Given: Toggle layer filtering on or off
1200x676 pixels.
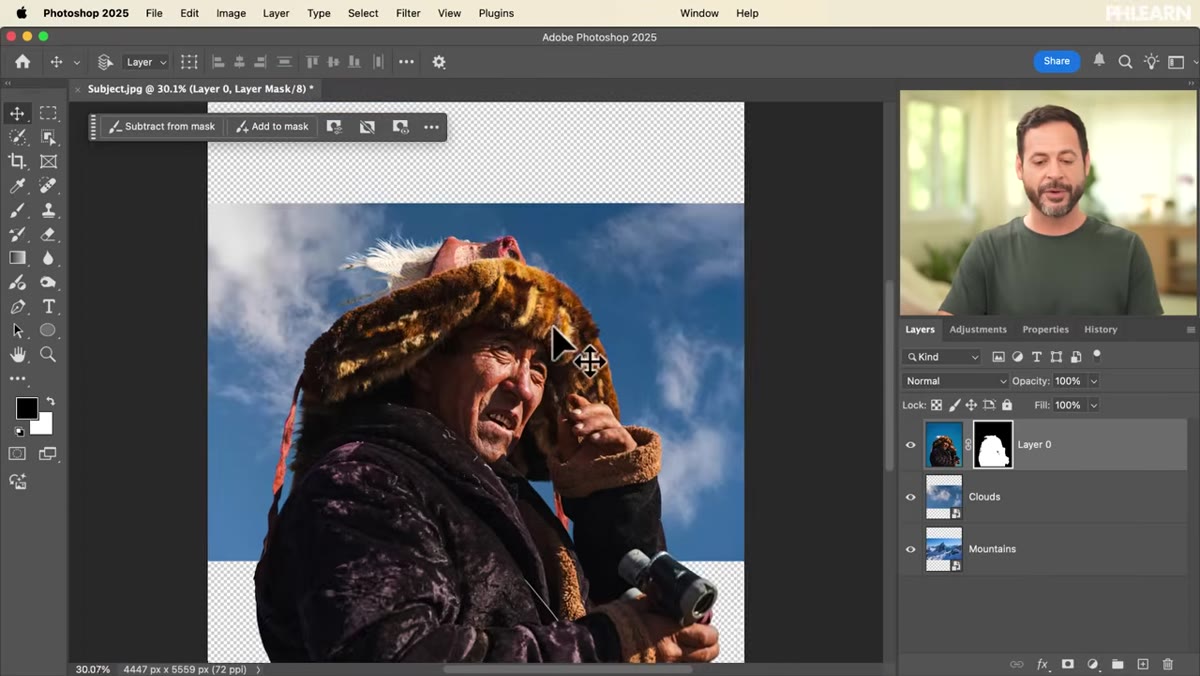Looking at the screenshot, I should point(1097,354).
